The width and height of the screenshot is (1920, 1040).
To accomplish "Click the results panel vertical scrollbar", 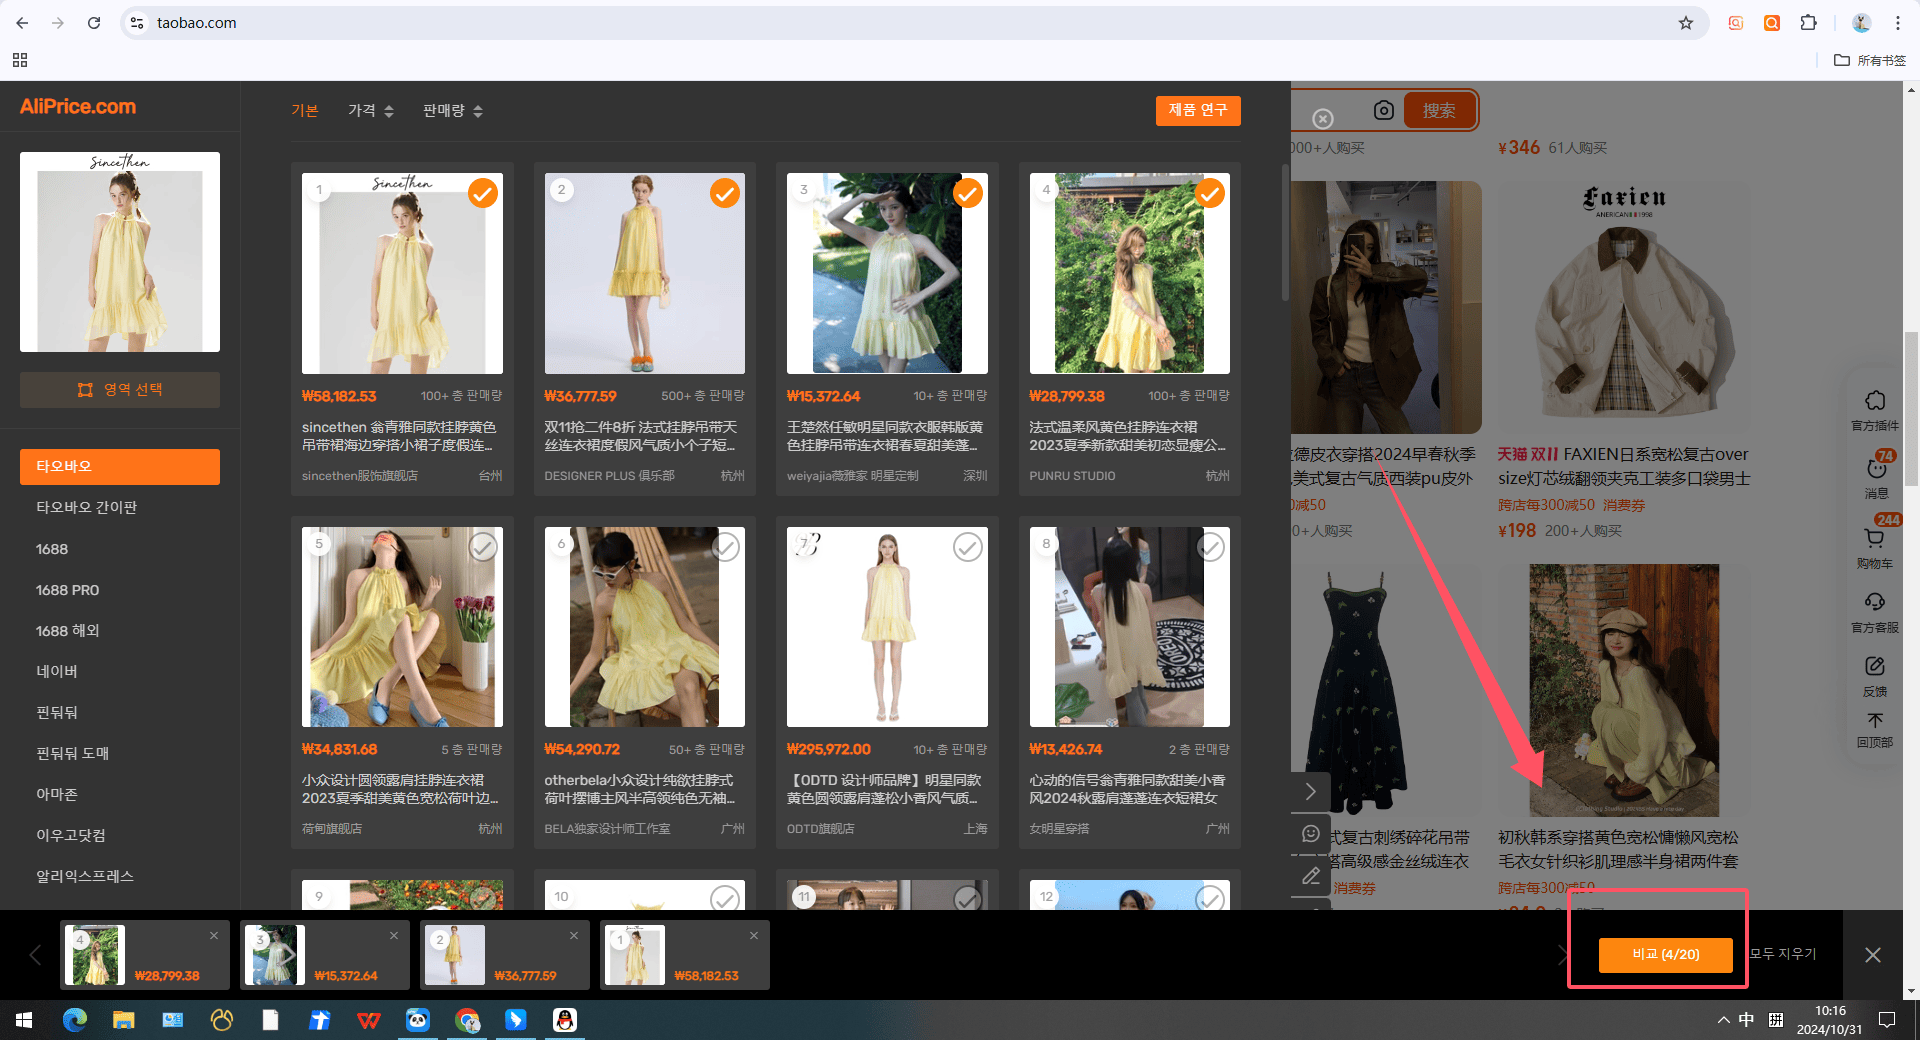I will [x=1285, y=232].
